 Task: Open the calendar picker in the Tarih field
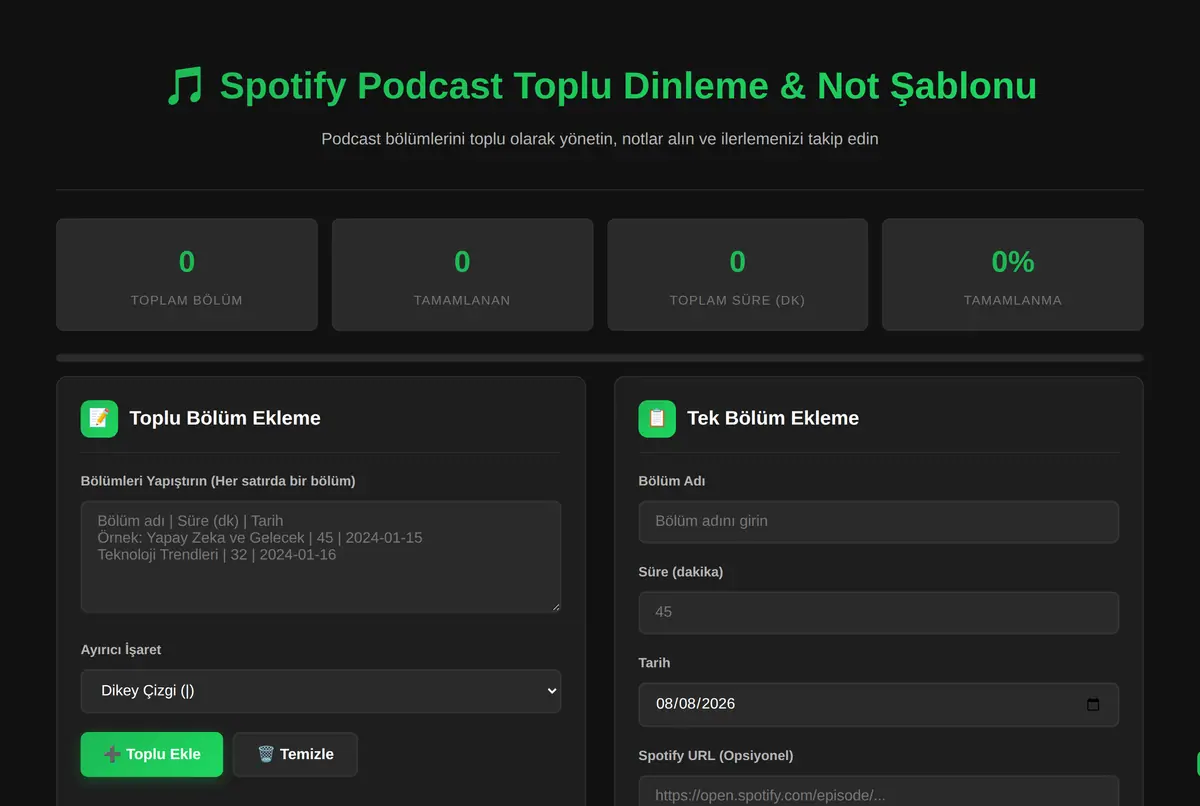point(1093,704)
